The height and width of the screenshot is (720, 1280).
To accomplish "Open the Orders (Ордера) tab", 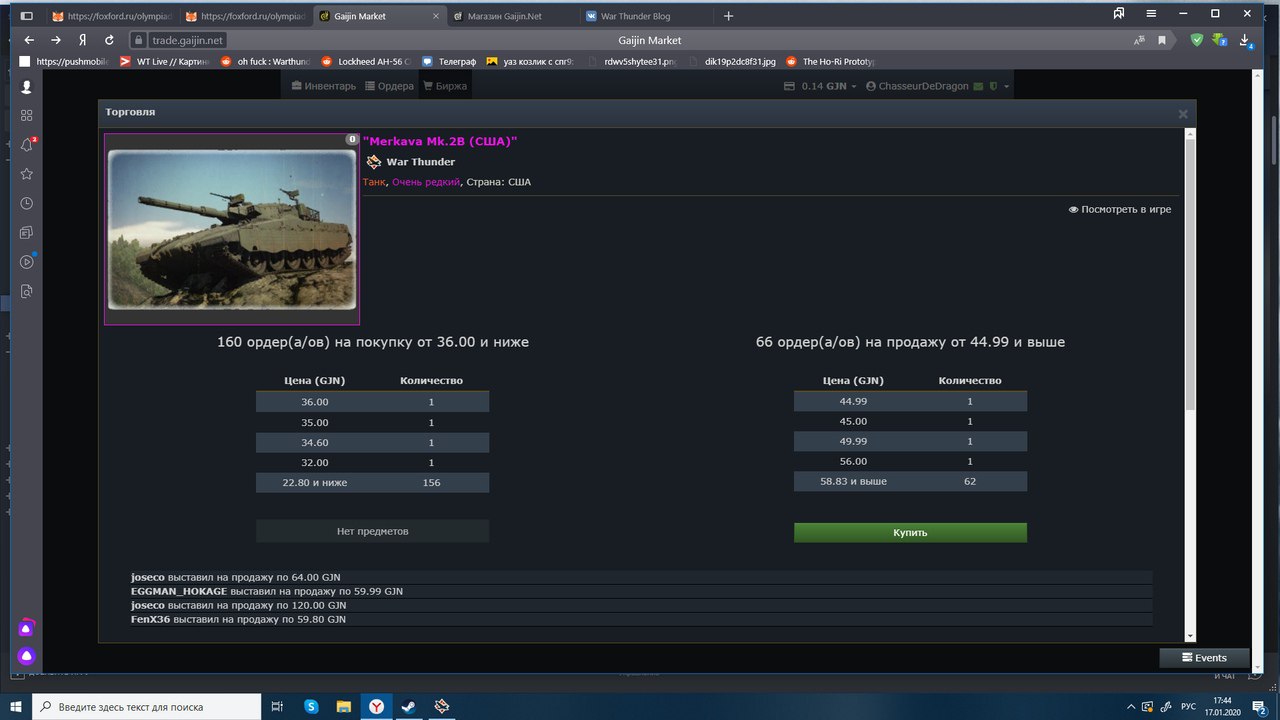I will [389, 86].
